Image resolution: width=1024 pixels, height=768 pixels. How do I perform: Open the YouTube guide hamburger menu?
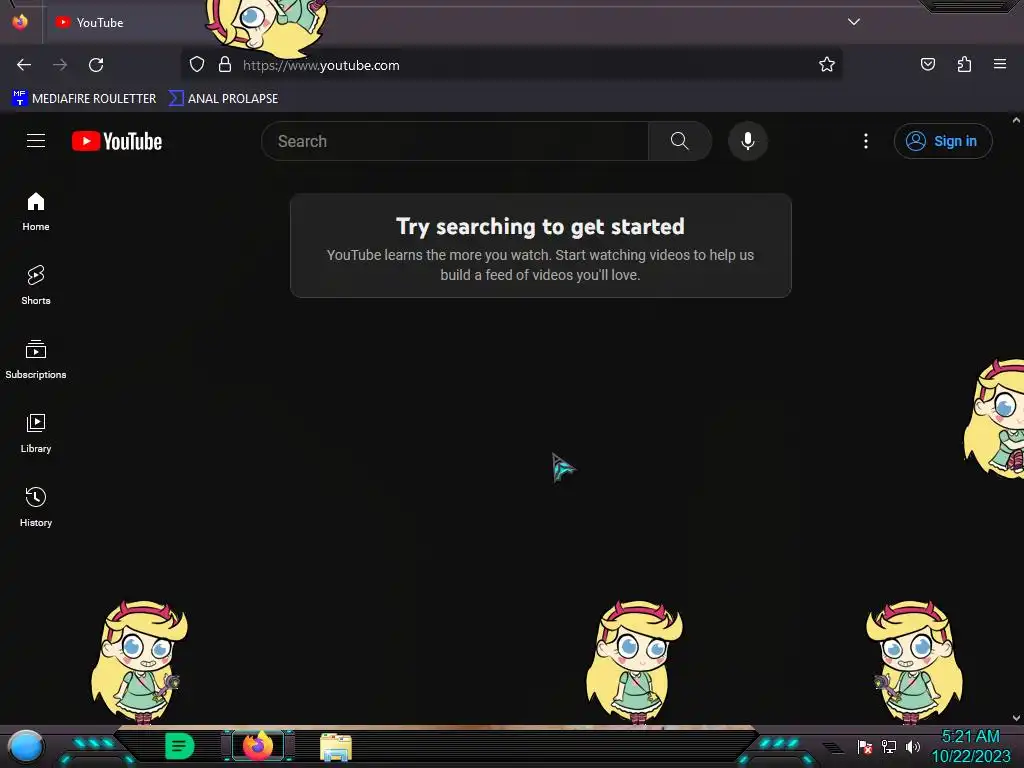coord(36,141)
